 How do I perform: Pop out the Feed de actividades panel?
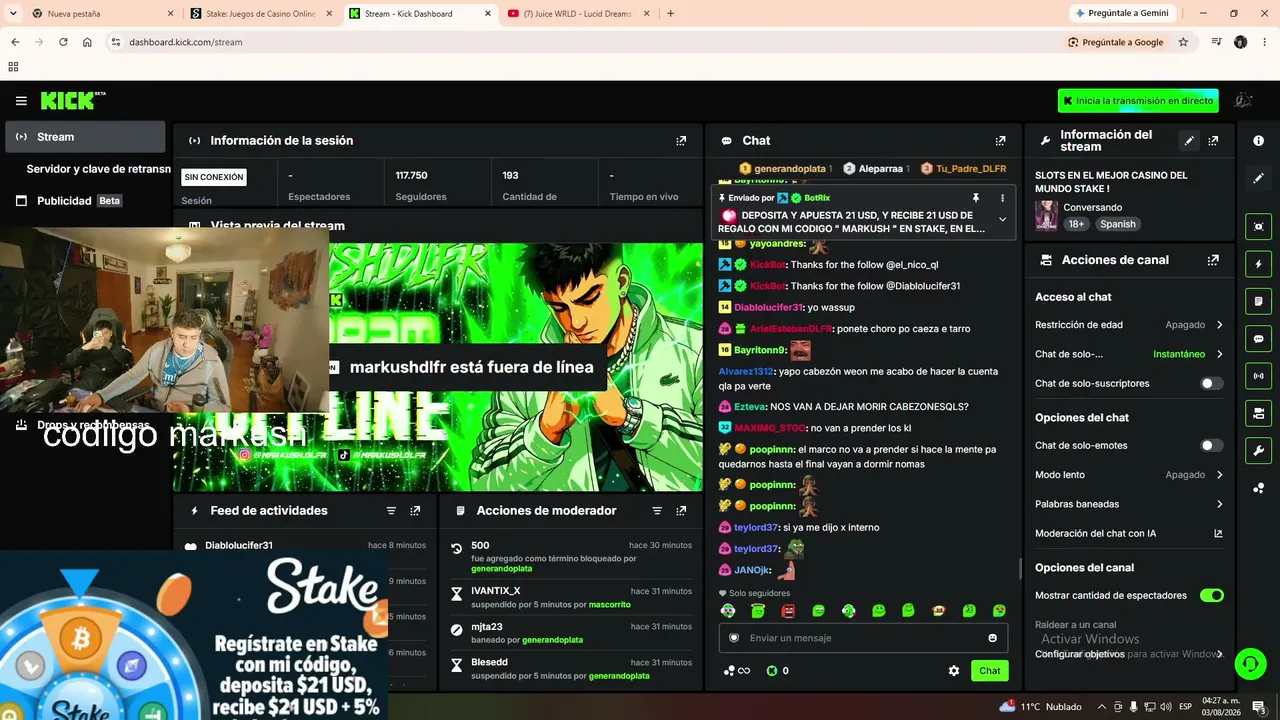pos(415,511)
